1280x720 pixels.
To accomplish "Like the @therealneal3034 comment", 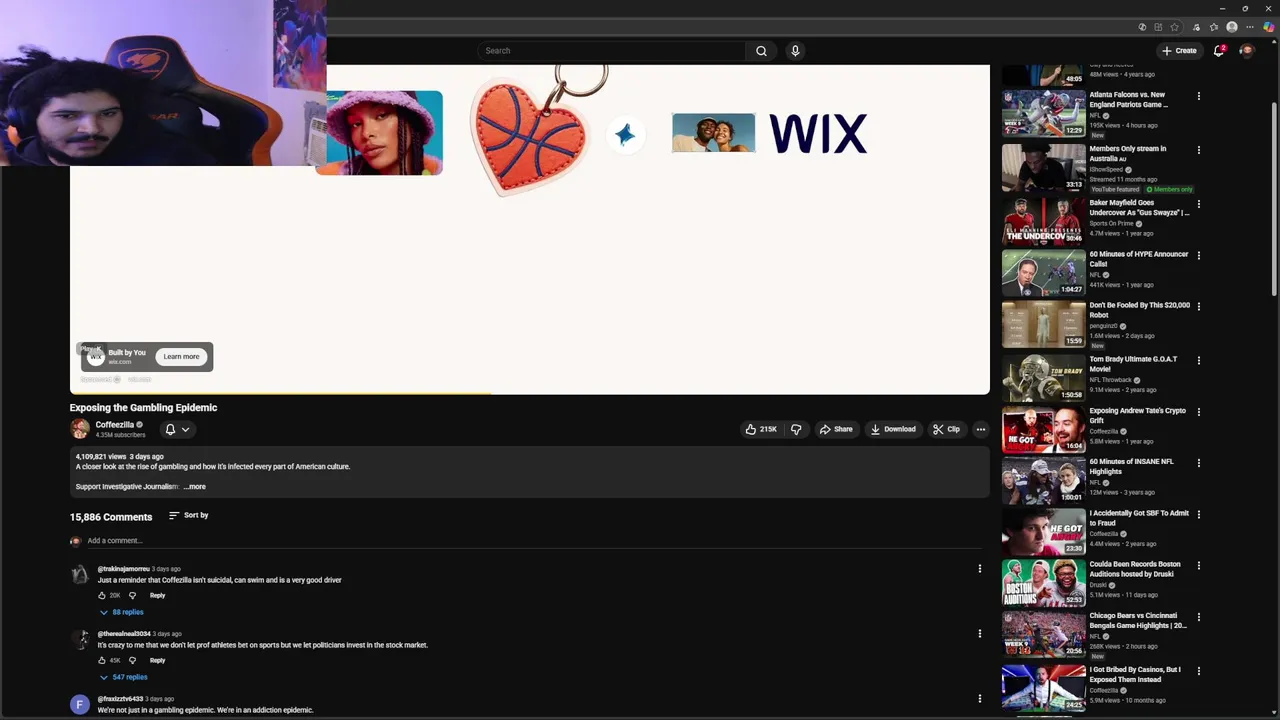I will coord(102,660).
